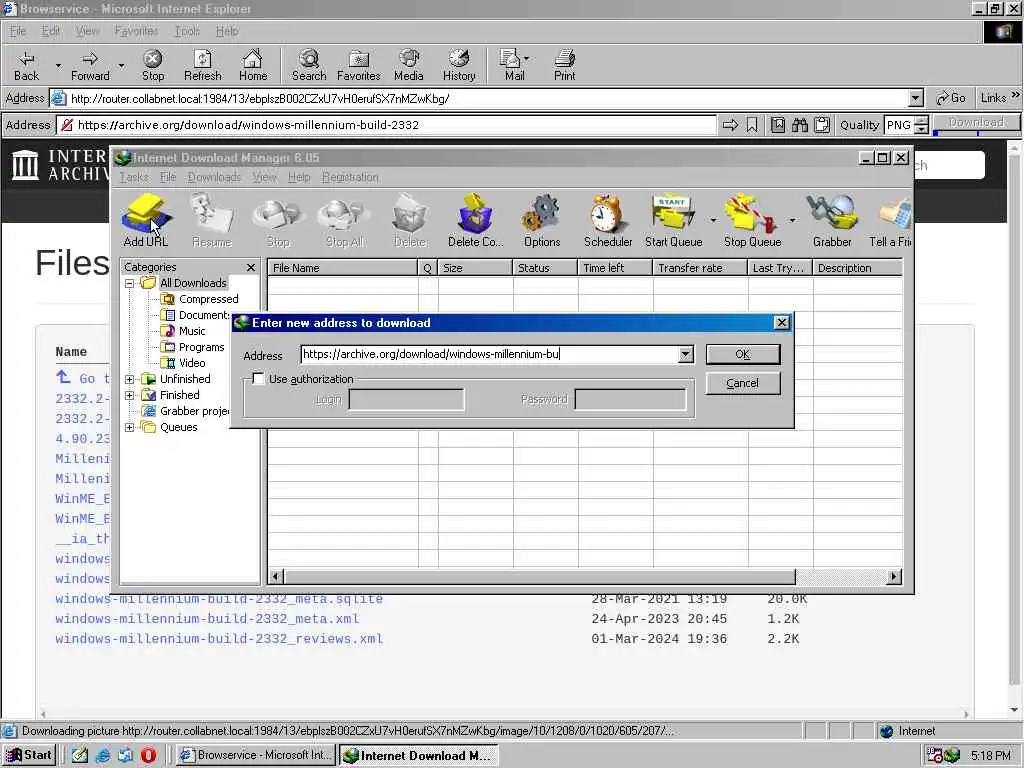Click the Windows Start button
This screenshot has height=768, width=1024.
29,755
